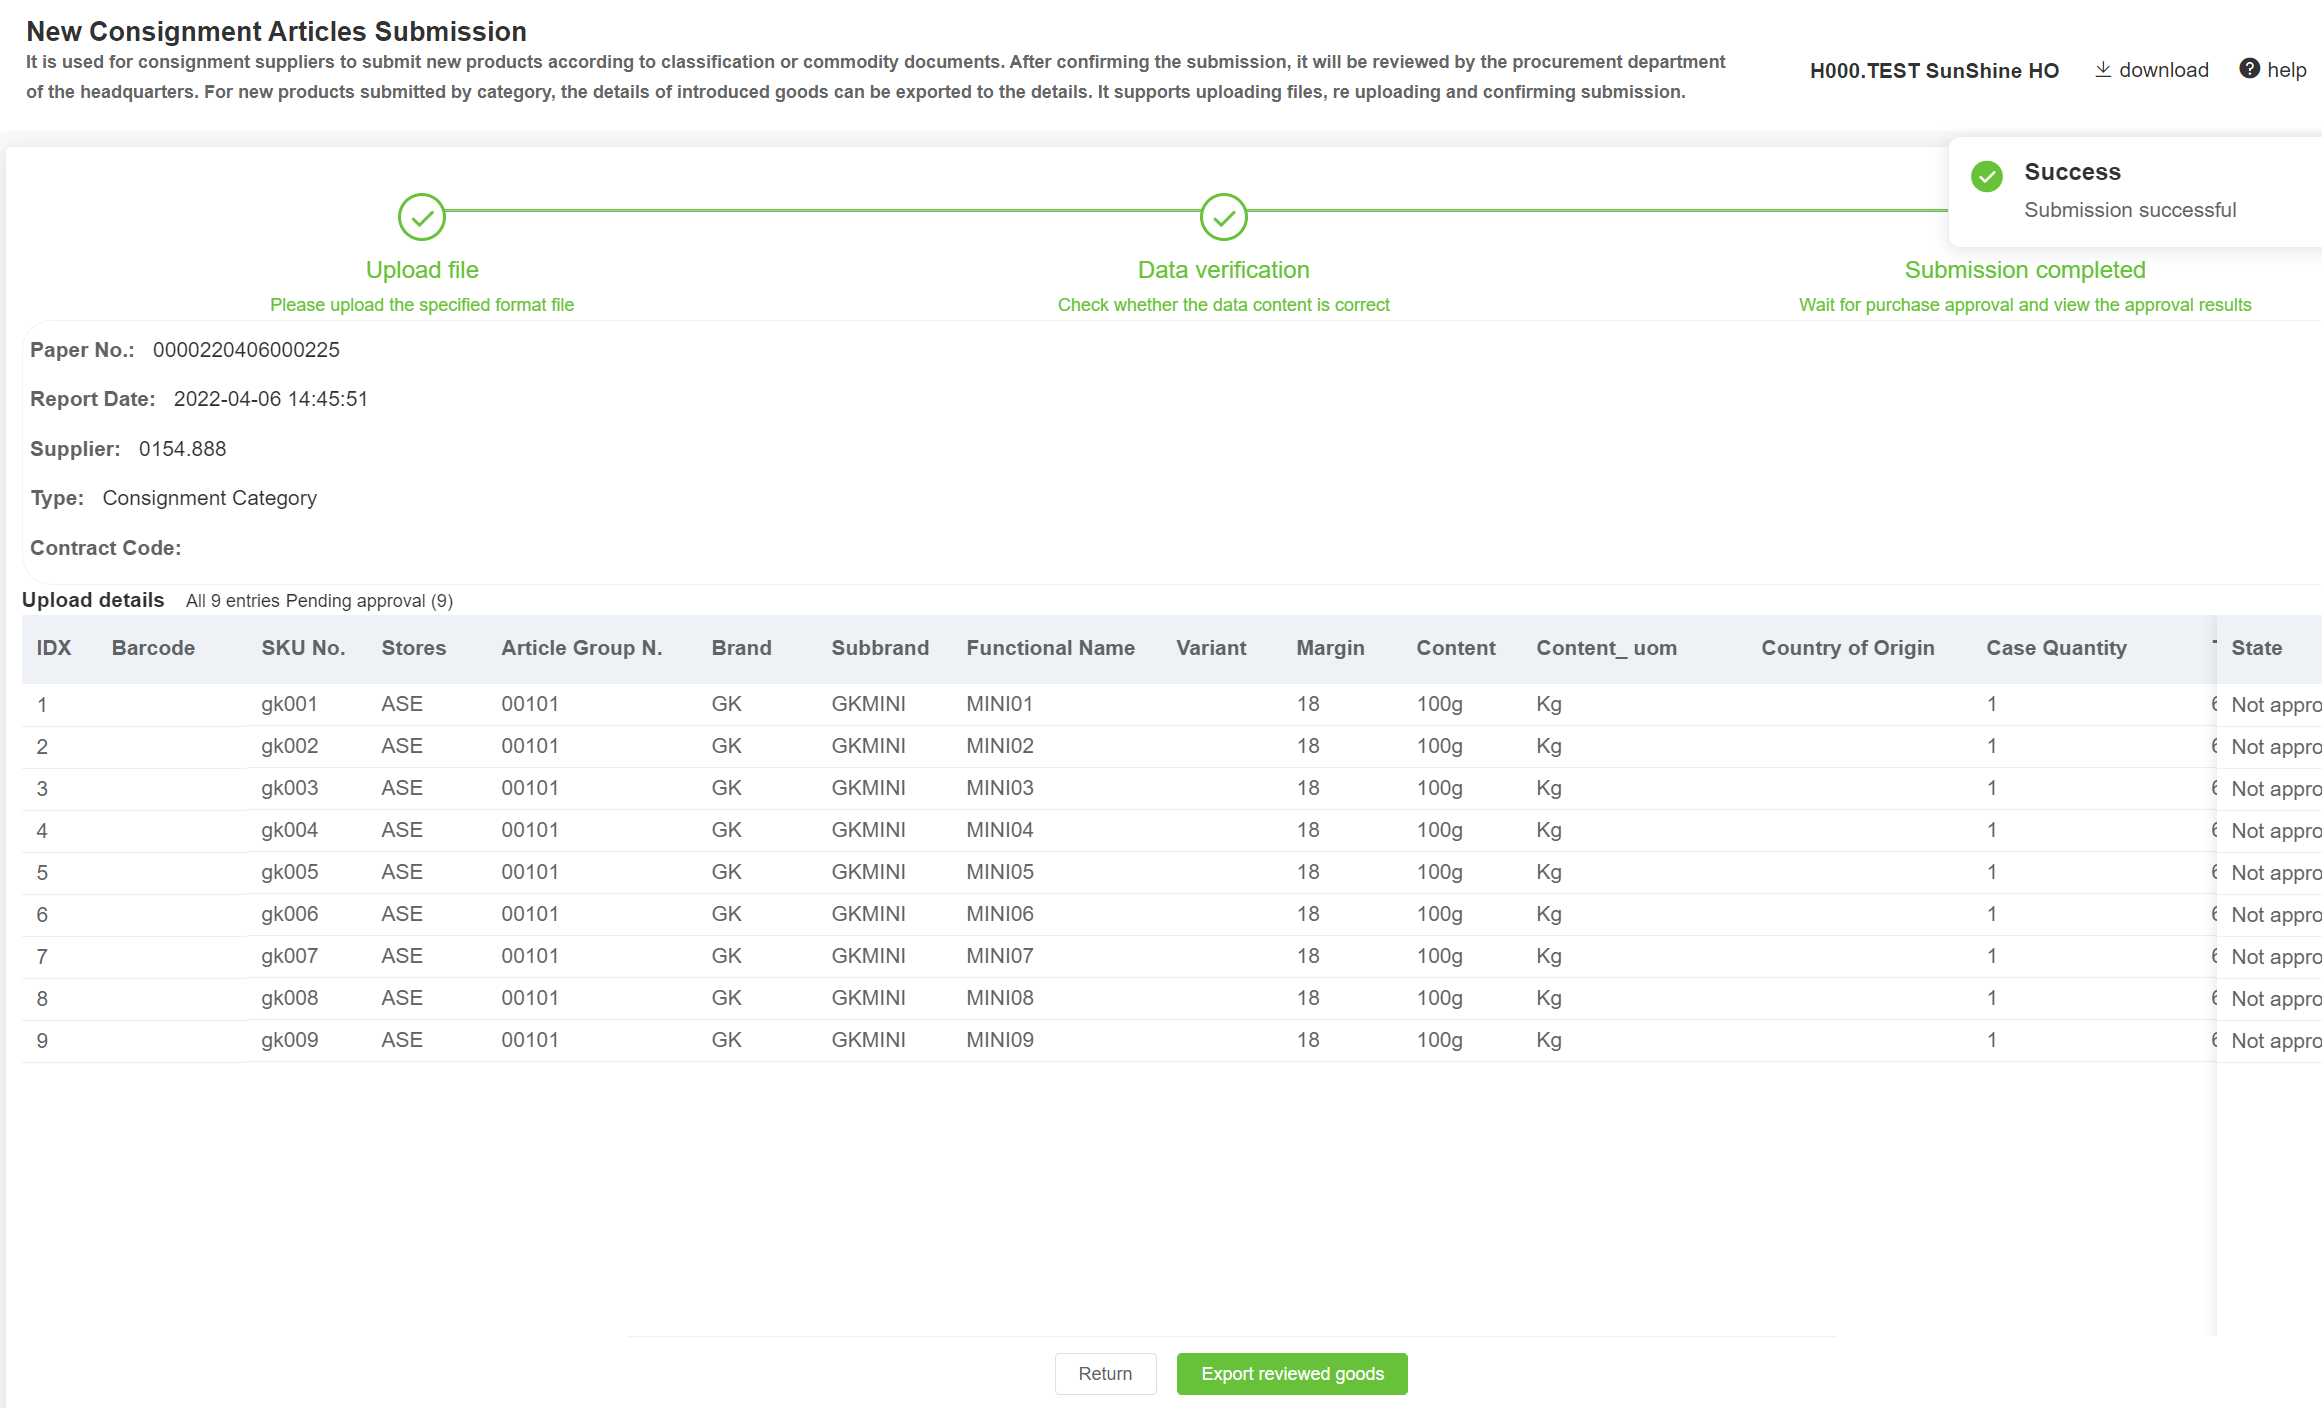Click the State column header
Viewport: 2322px width, 1408px height.
(x=2256, y=648)
